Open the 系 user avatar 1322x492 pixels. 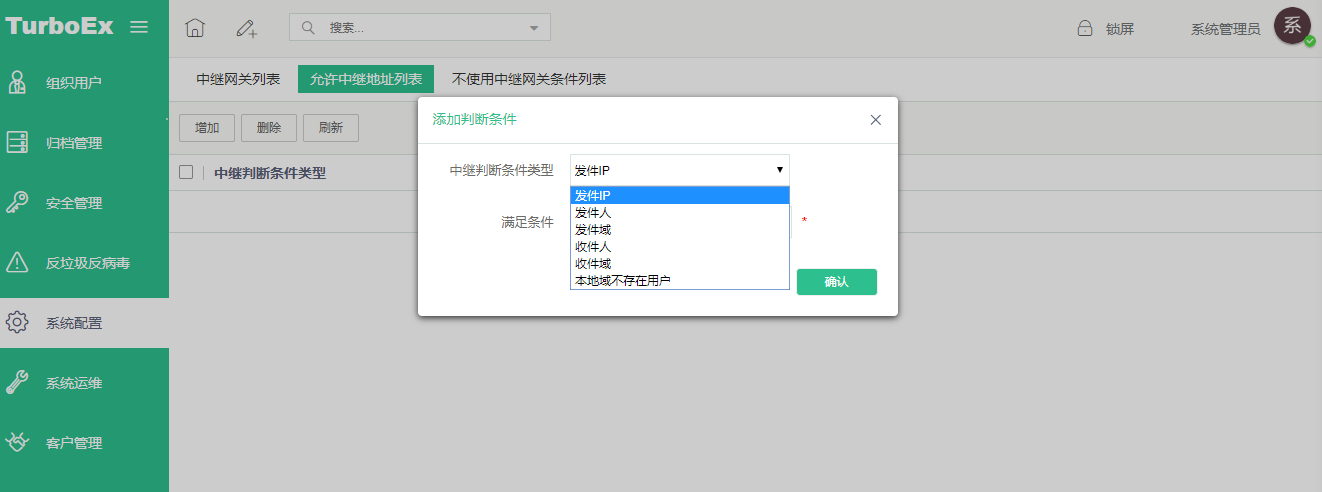1293,27
